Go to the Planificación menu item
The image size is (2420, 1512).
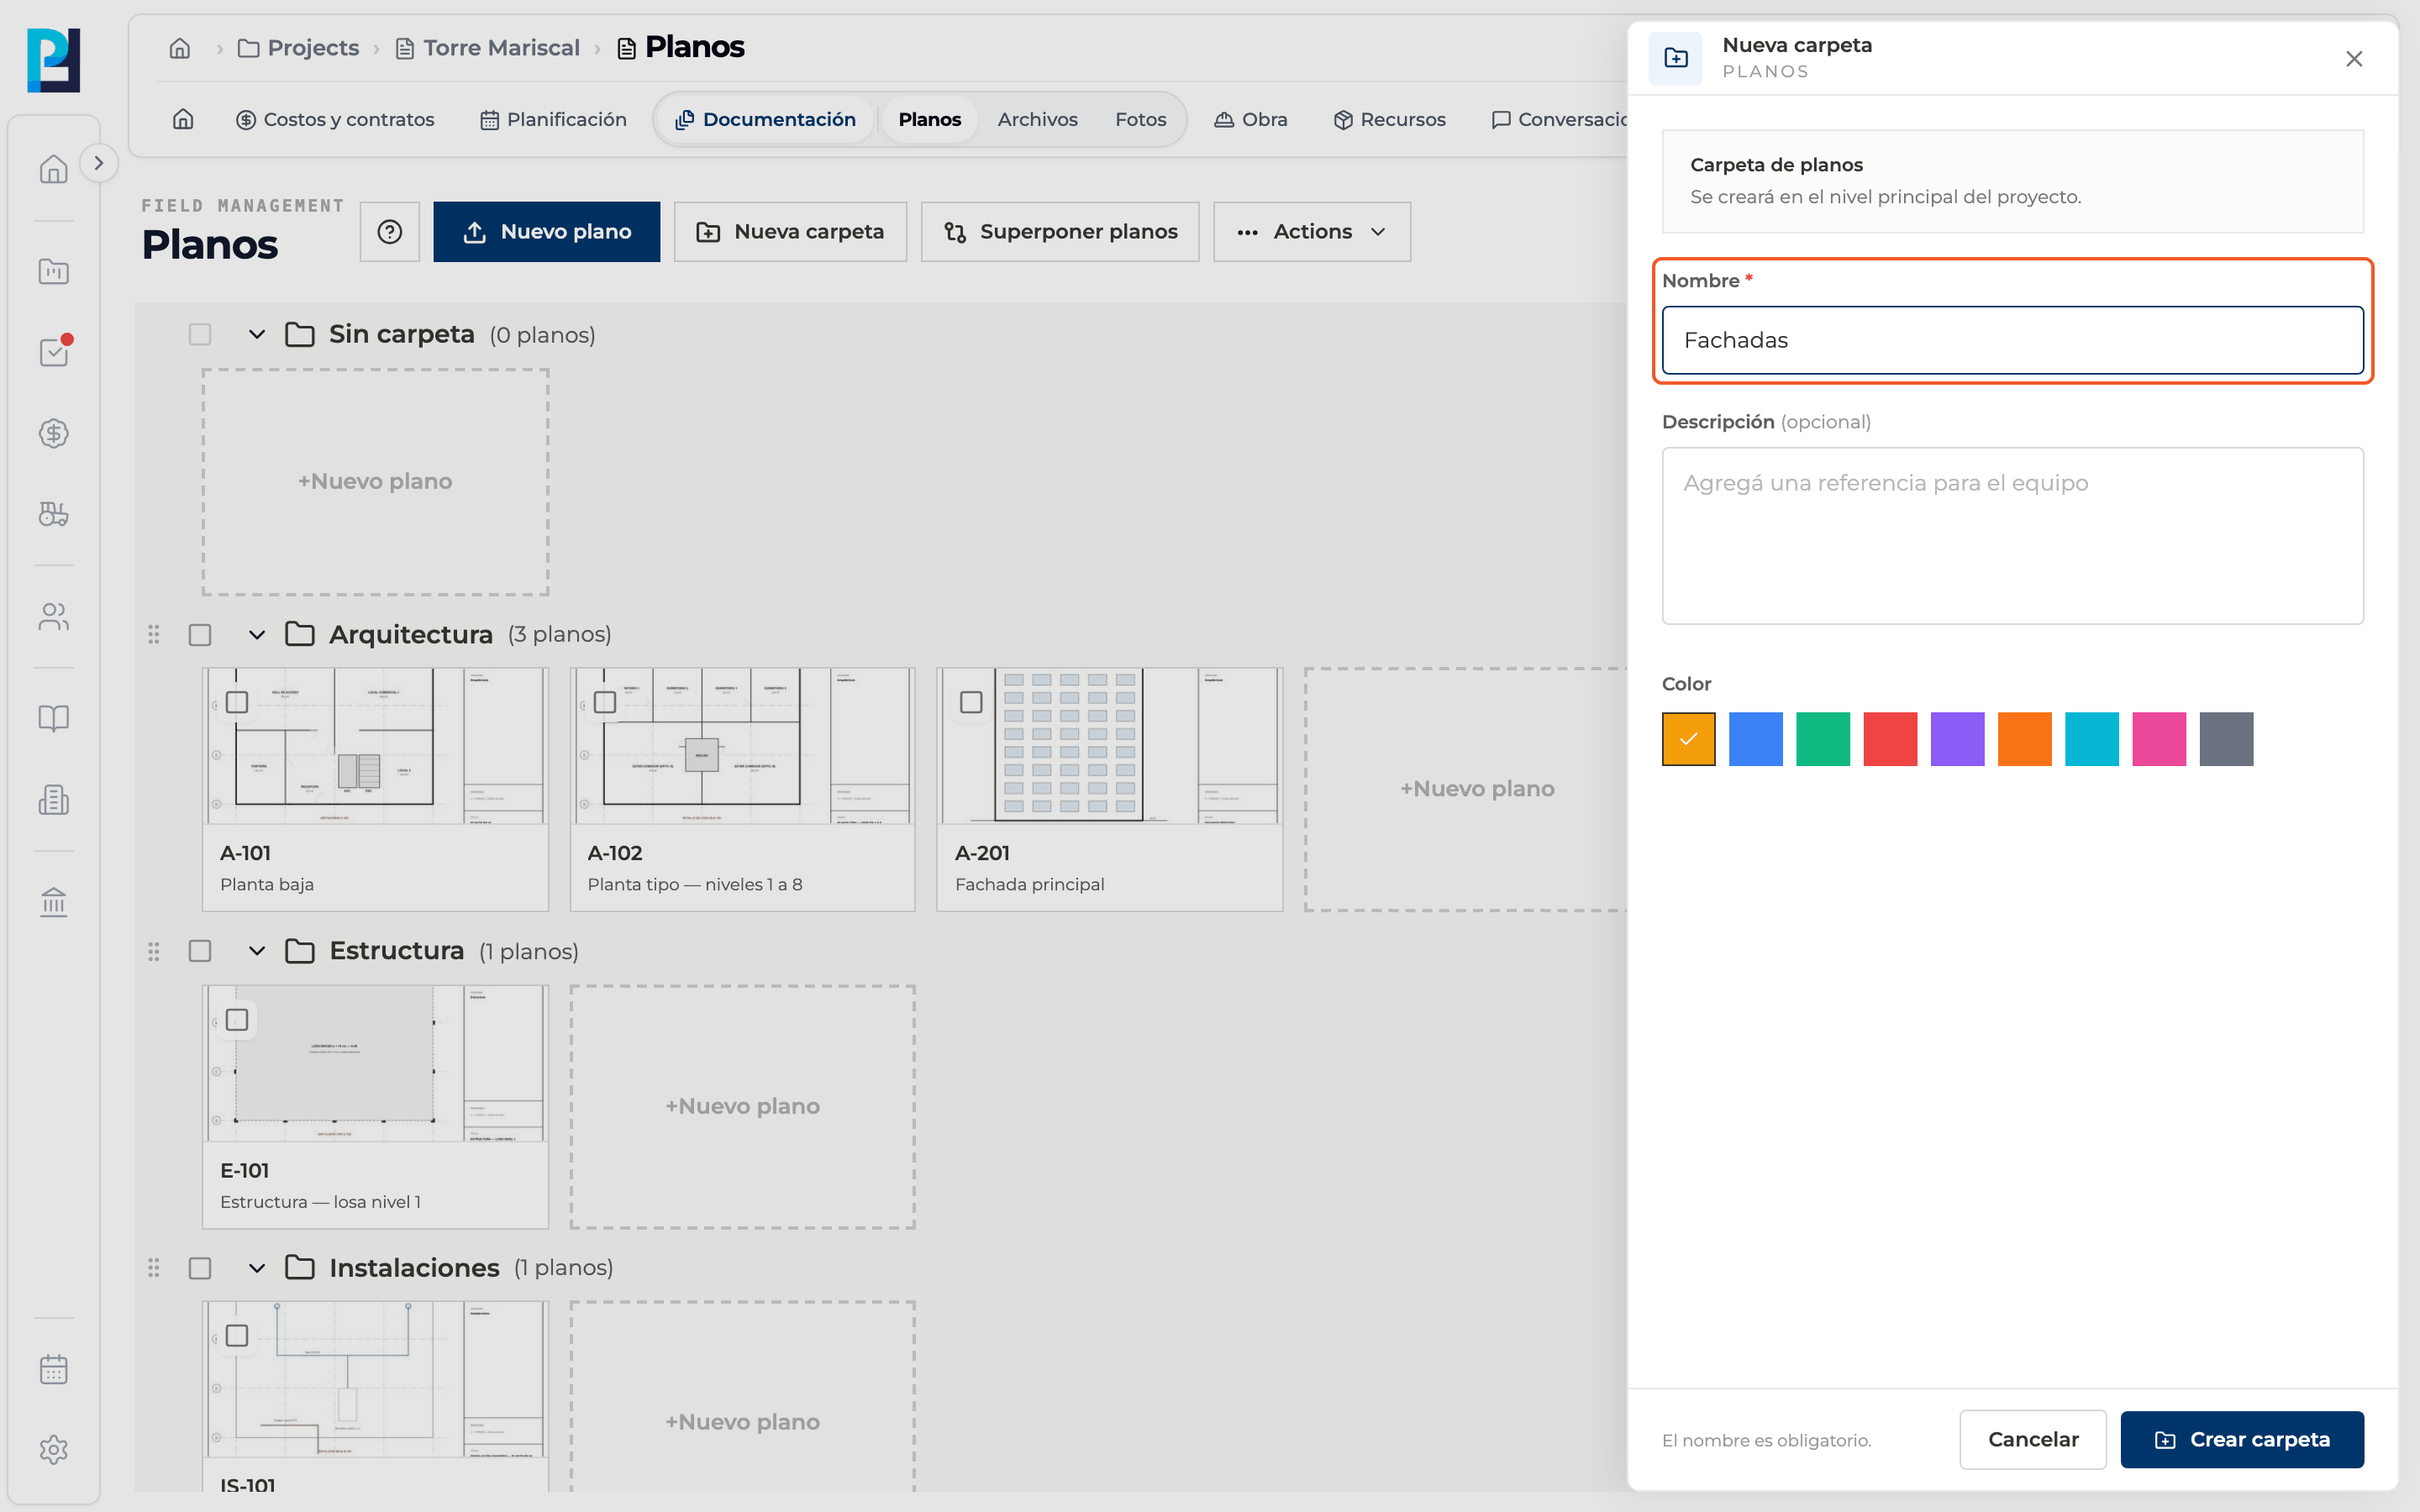553,119
